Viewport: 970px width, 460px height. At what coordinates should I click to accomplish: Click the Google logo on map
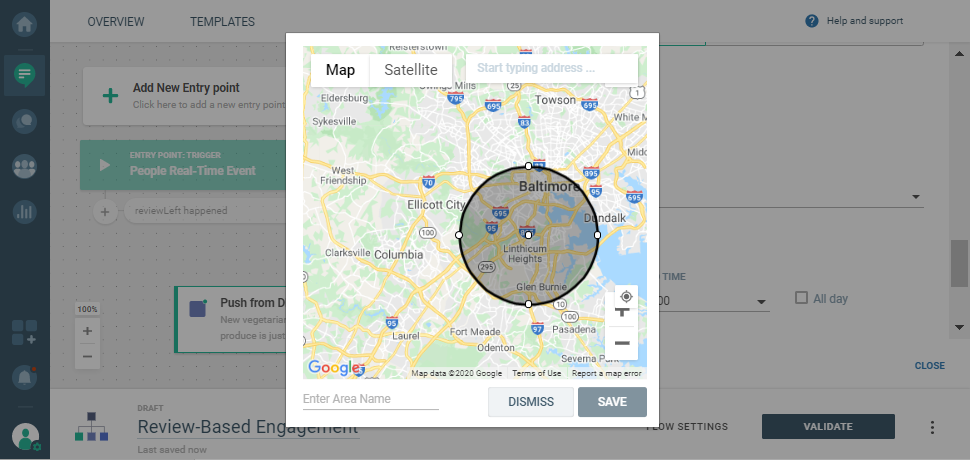(334, 368)
